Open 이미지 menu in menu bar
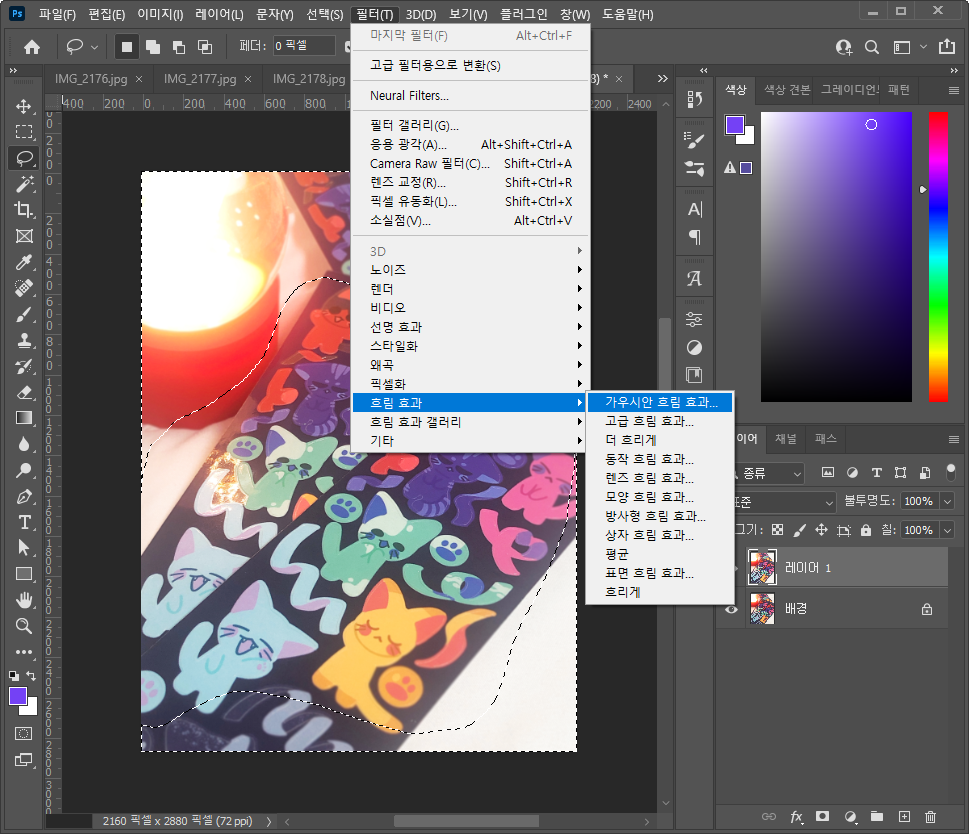The height and width of the screenshot is (834, 969). 160,14
